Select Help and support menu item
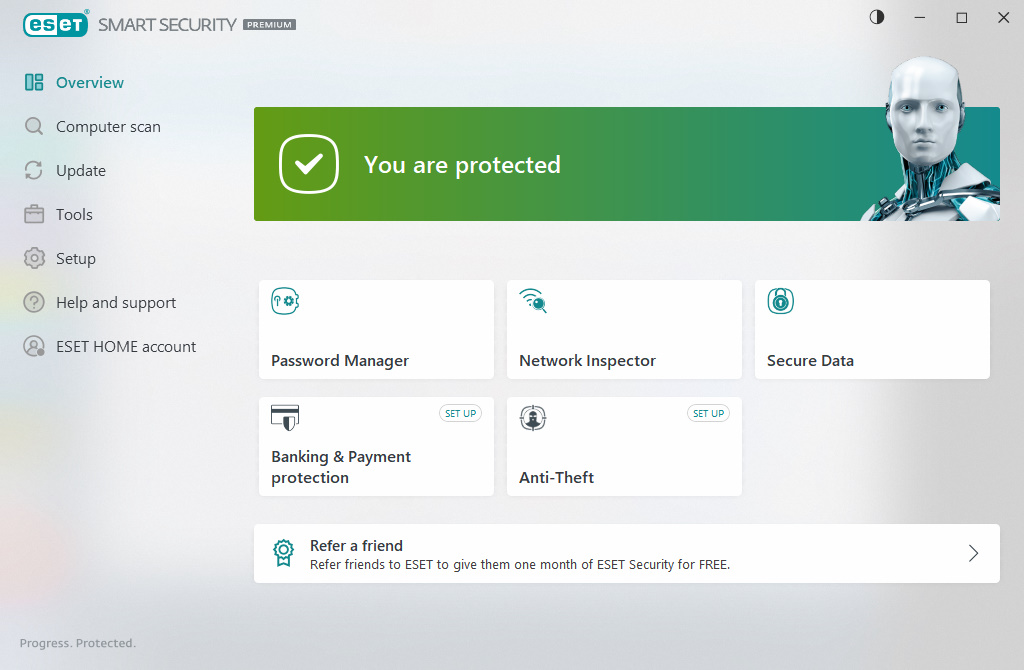The height and width of the screenshot is (670, 1024). pos(116,302)
